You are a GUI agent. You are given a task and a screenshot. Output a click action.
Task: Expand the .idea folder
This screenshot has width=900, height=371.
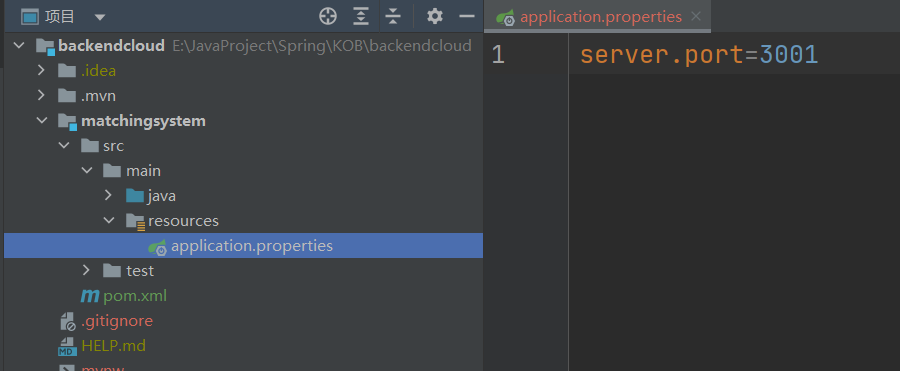(41, 71)
